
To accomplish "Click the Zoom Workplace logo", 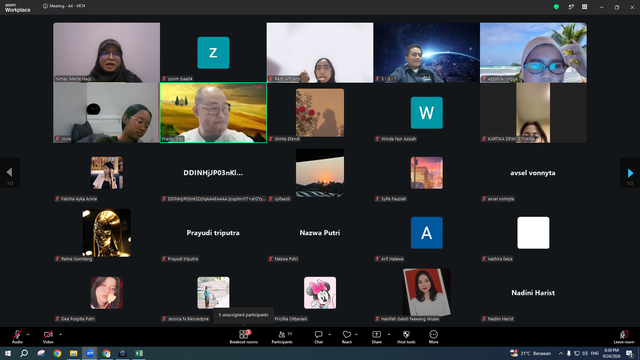I will [x=18, y=8].
